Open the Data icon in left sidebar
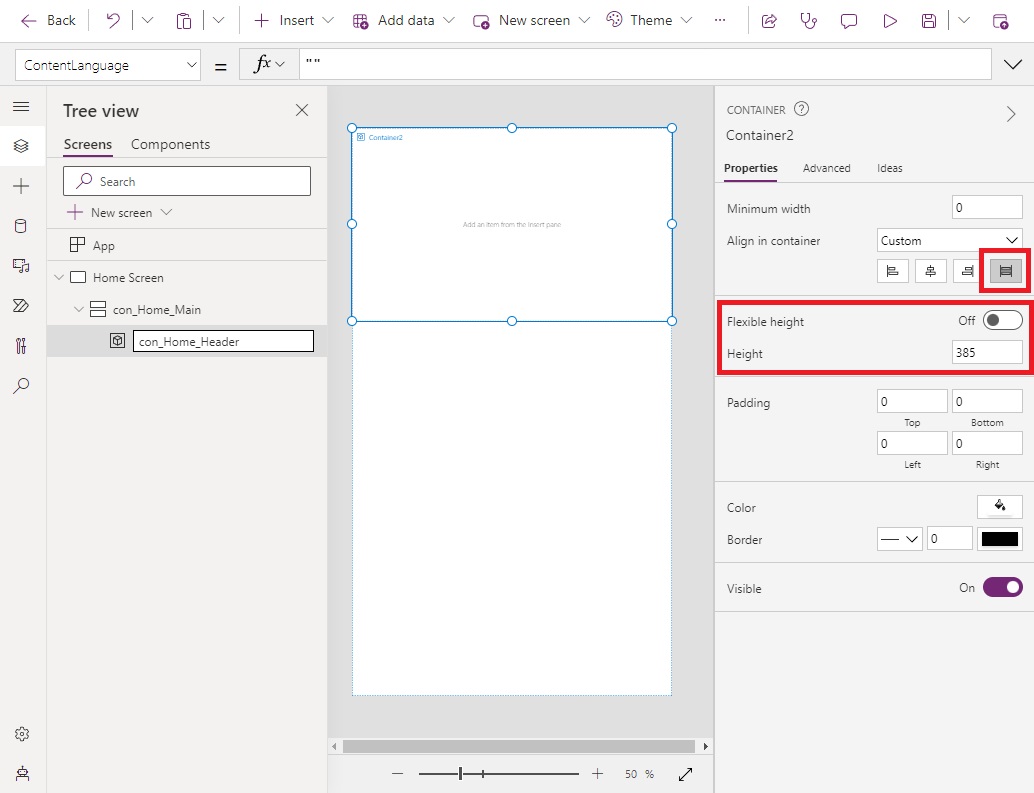The image size is (1034, 793). coord(21,226)
